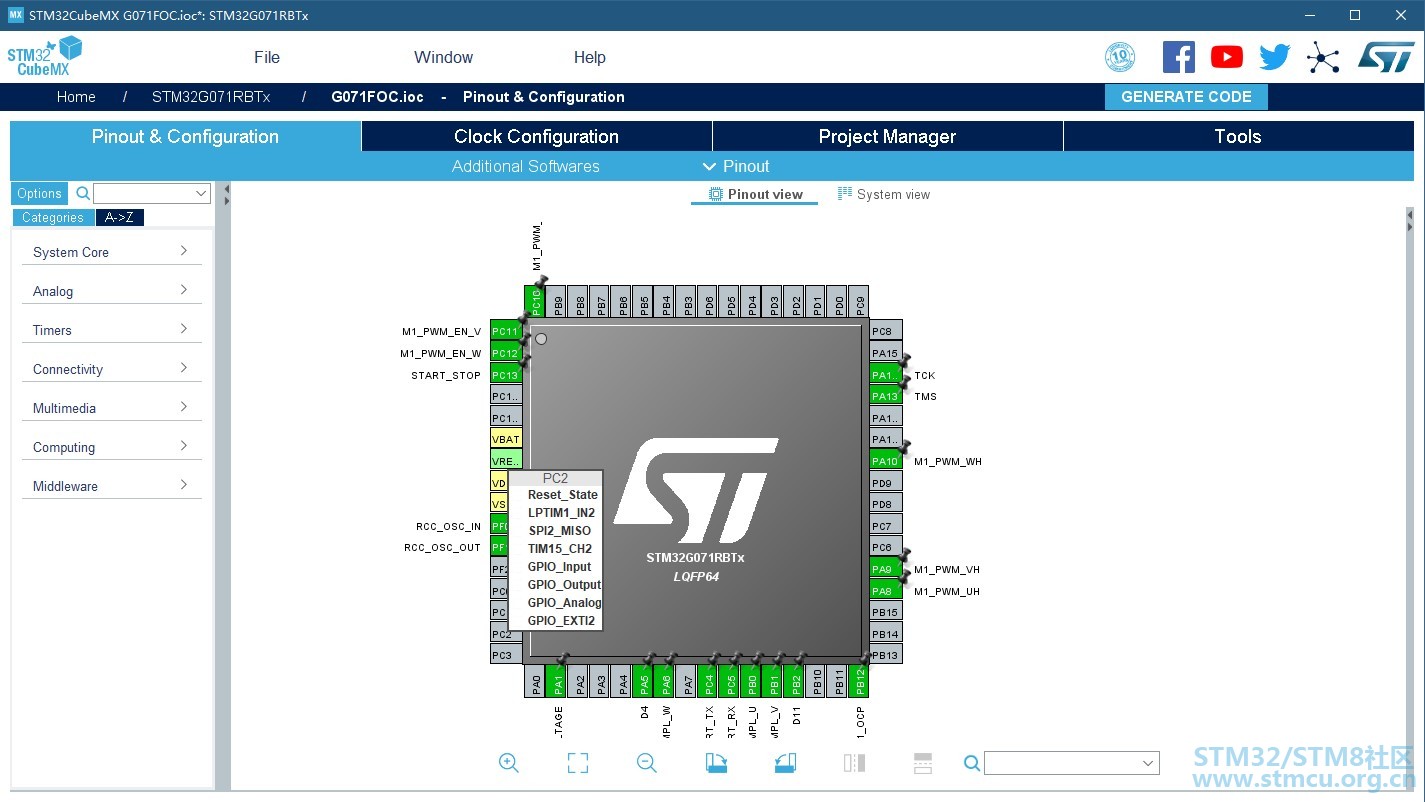1425x802 pixels.
Task: Select pin PB12 on the chip
Action: coord(860,681)
